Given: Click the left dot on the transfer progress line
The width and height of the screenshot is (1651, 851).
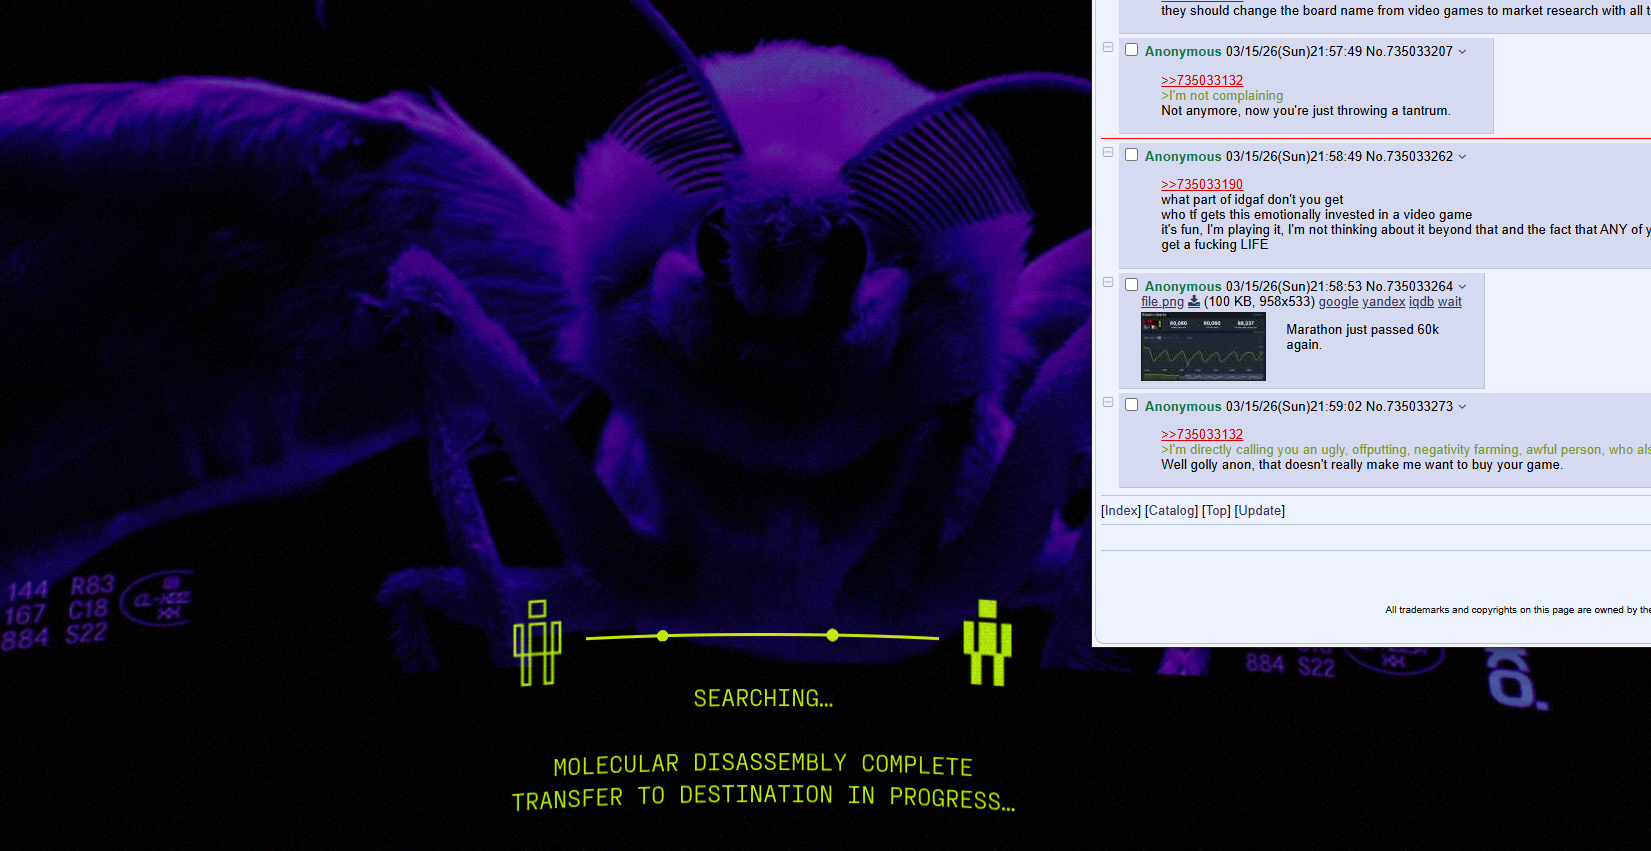Looking at the screenshot, I should tap(662, 636).
